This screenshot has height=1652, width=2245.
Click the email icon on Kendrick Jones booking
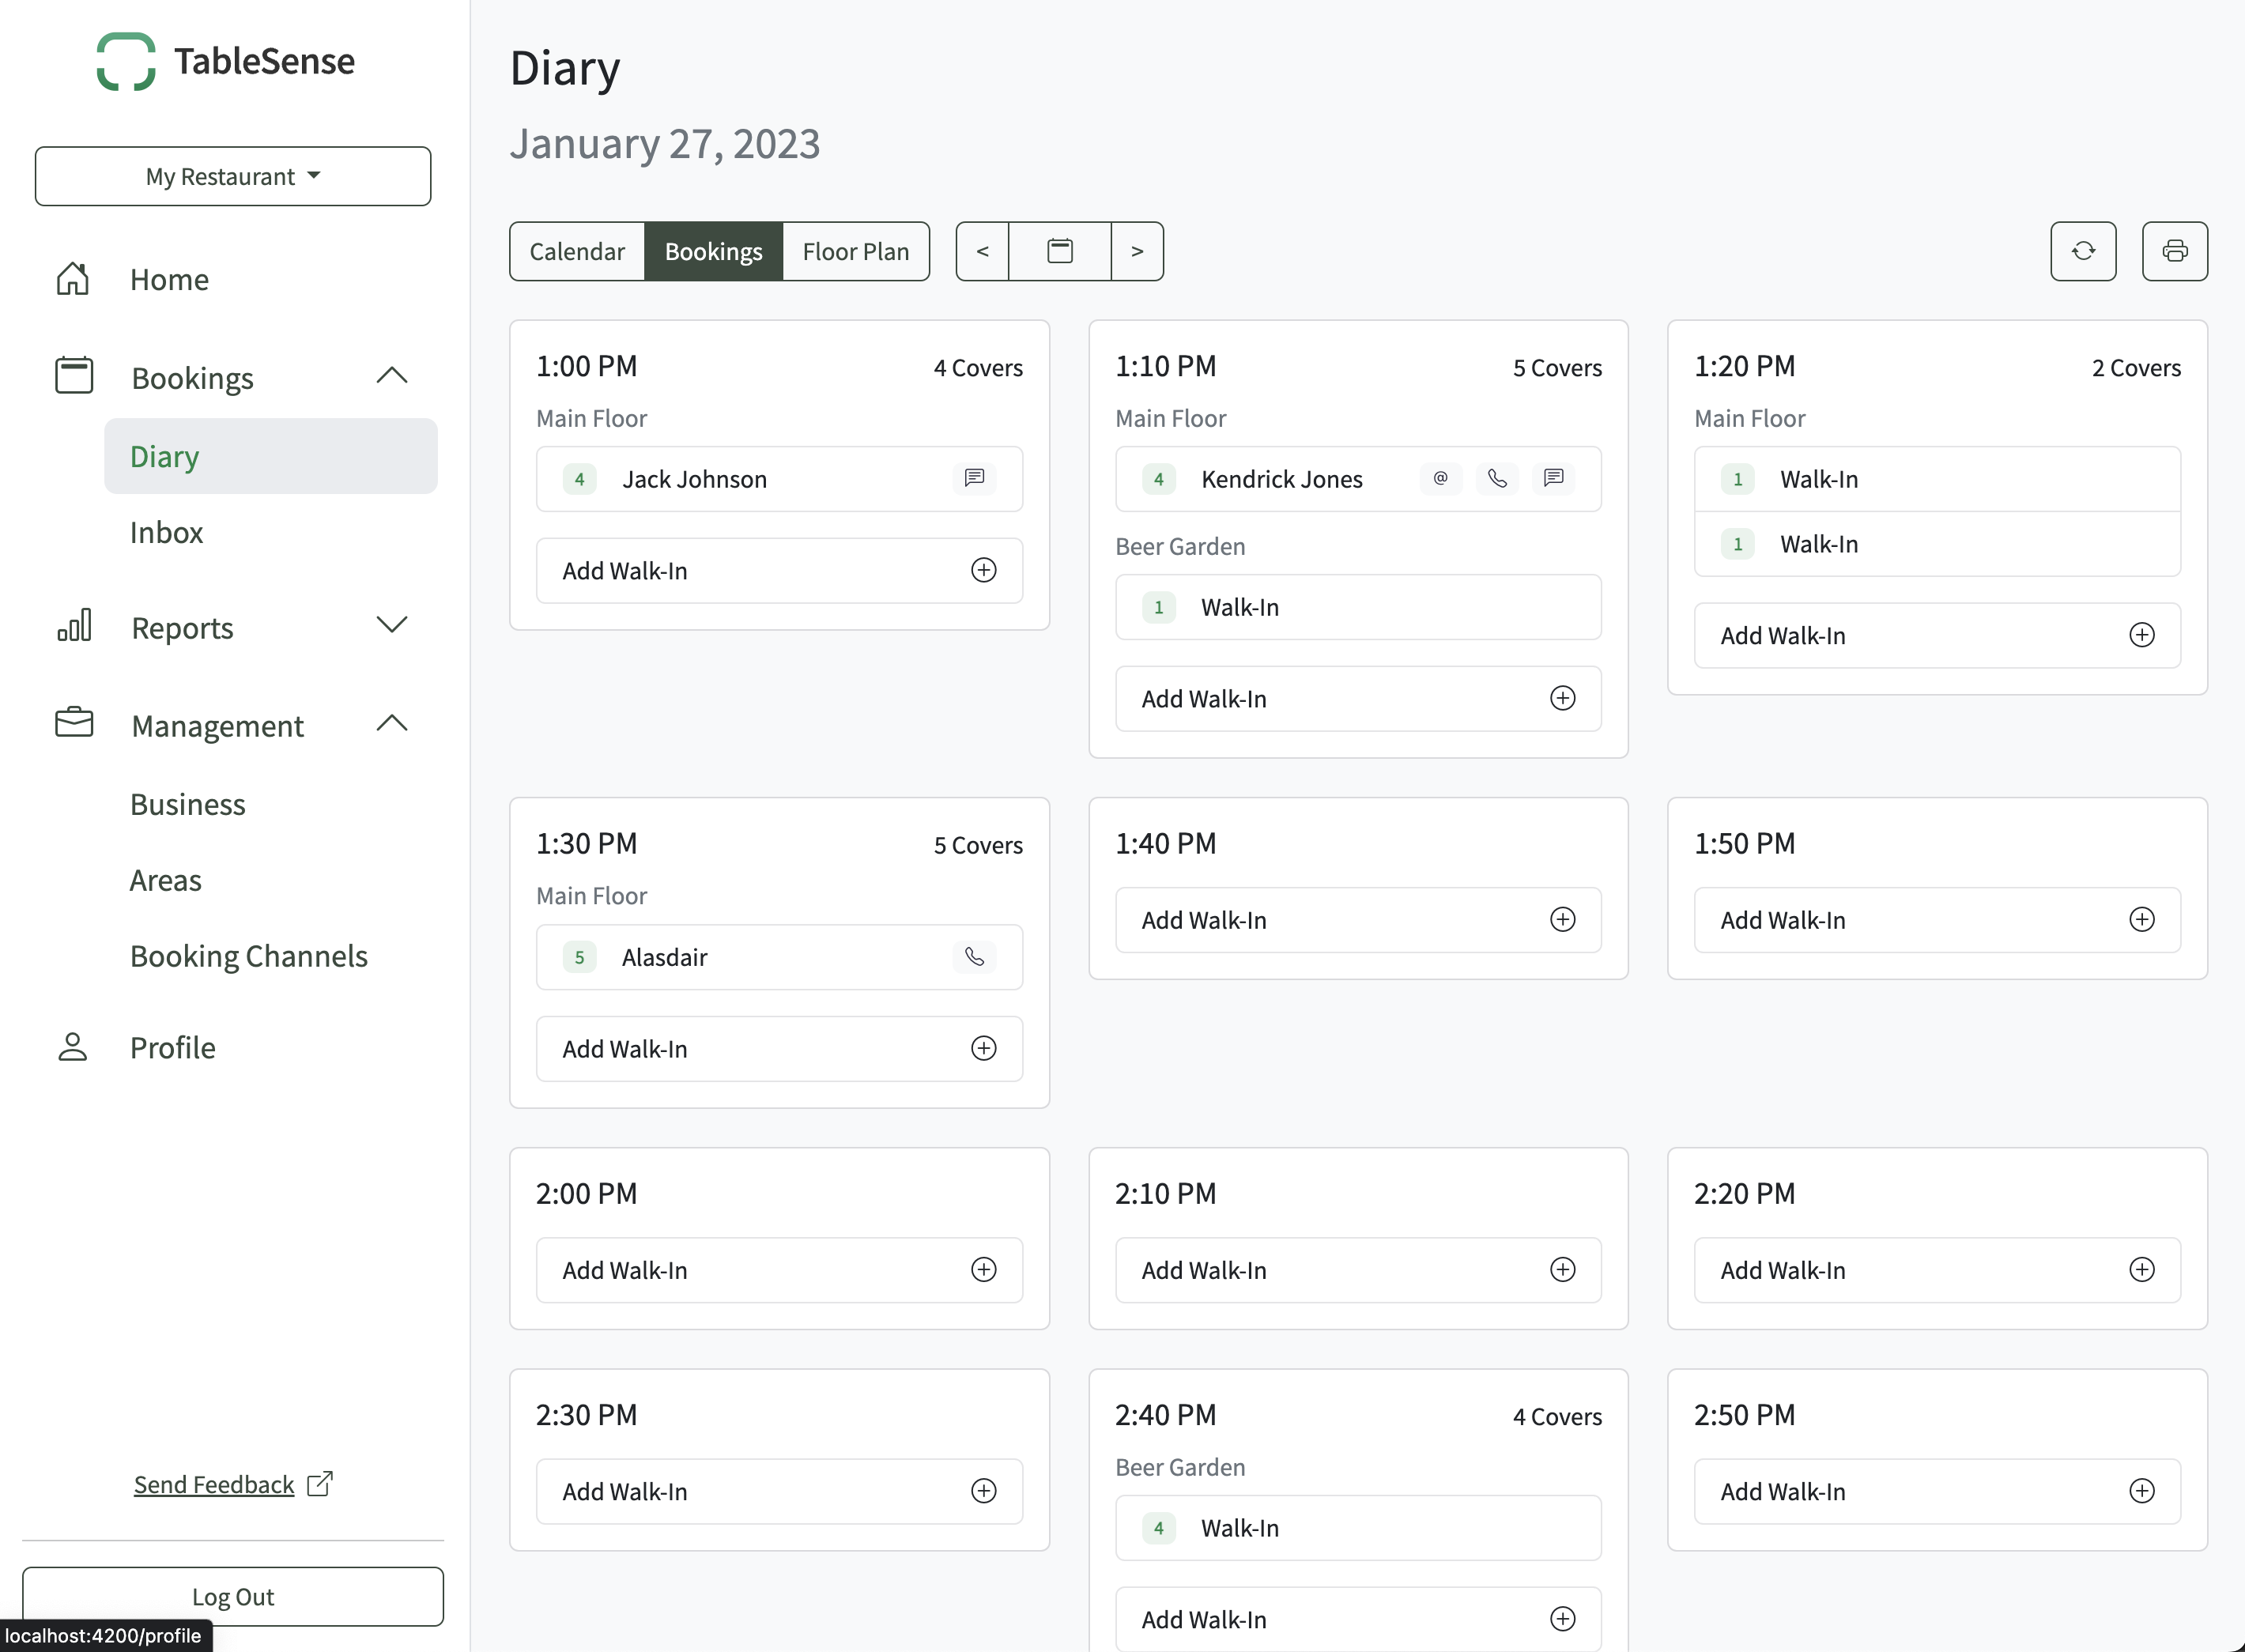coord(1440,479)
